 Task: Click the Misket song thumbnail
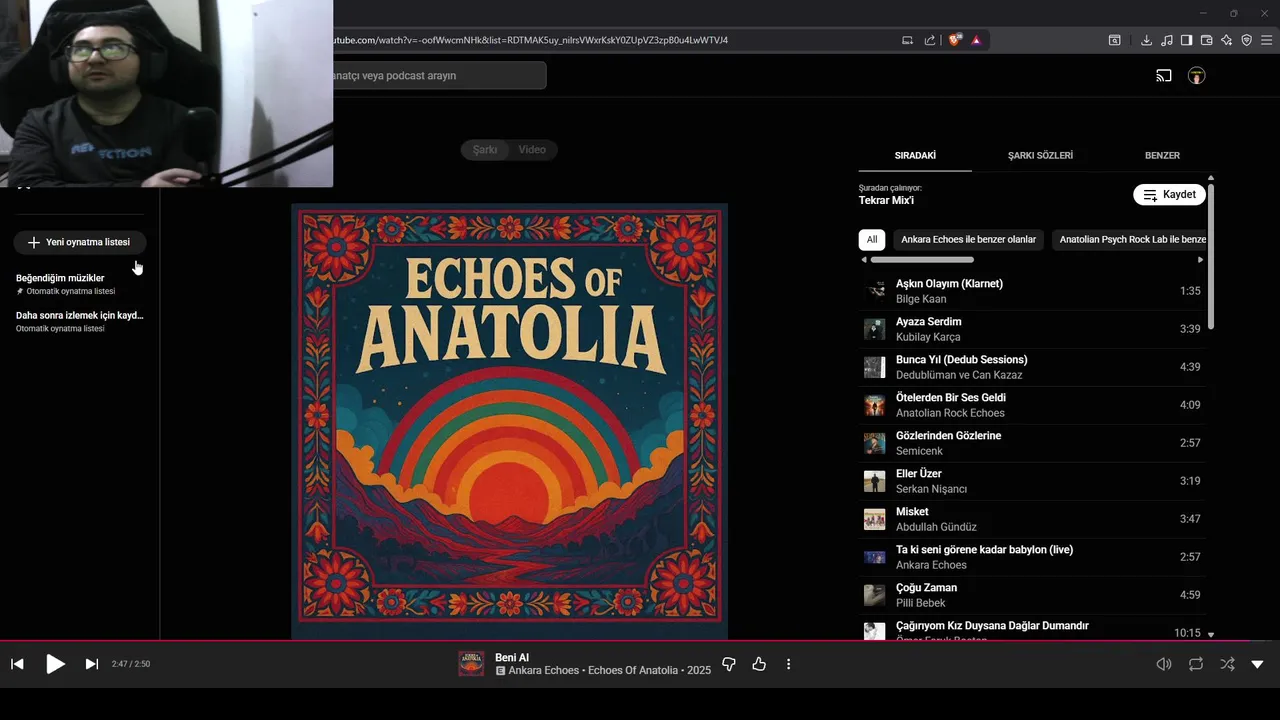pos(875,519)
